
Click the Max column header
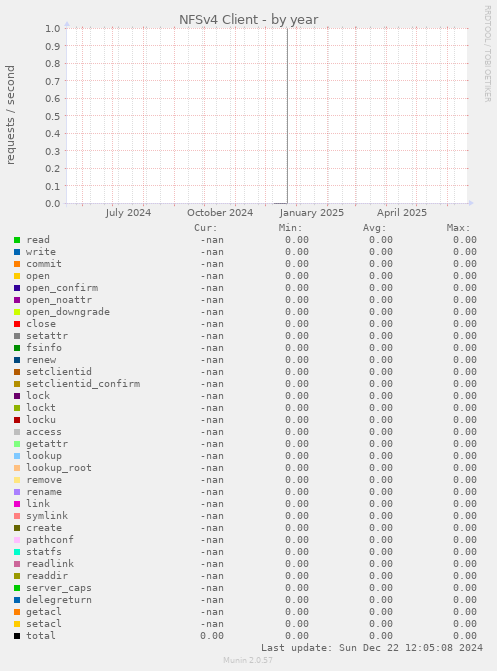click(458, 228)
